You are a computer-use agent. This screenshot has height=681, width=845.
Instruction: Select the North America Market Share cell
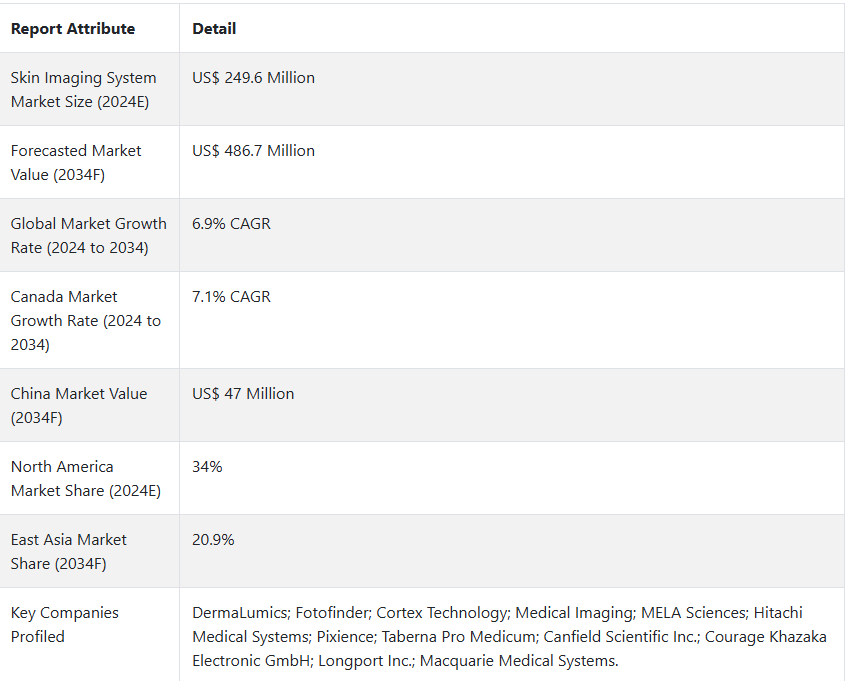coord(85,479)
